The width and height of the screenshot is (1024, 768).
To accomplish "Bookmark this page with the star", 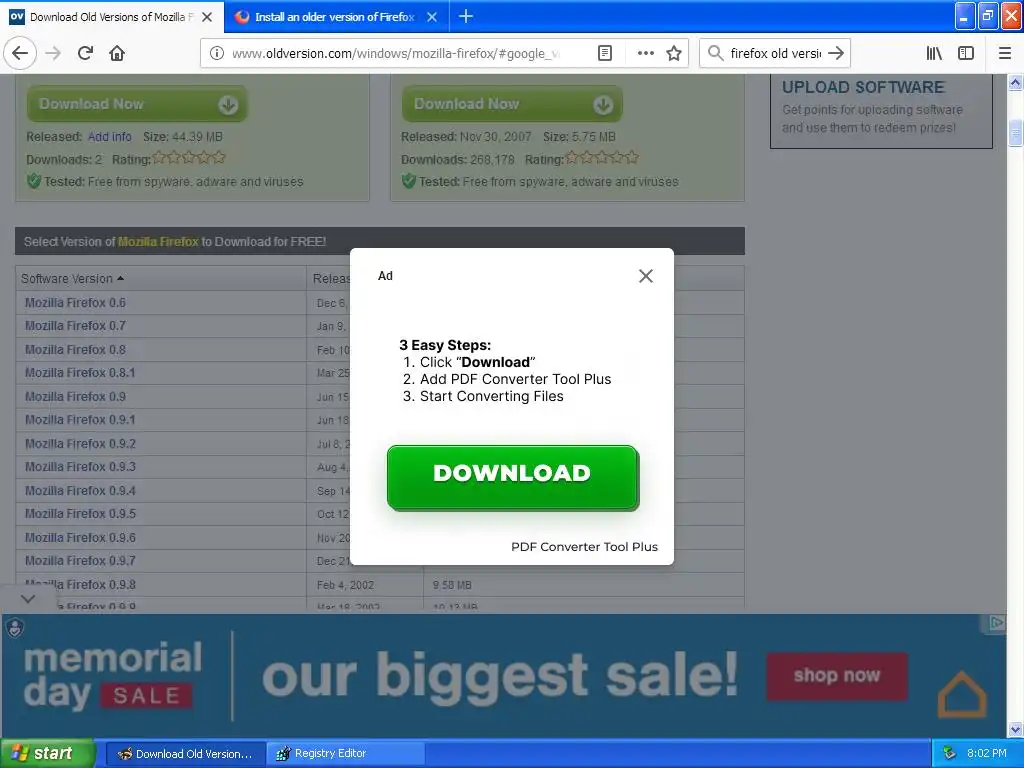I will click(x=674, y=53).
